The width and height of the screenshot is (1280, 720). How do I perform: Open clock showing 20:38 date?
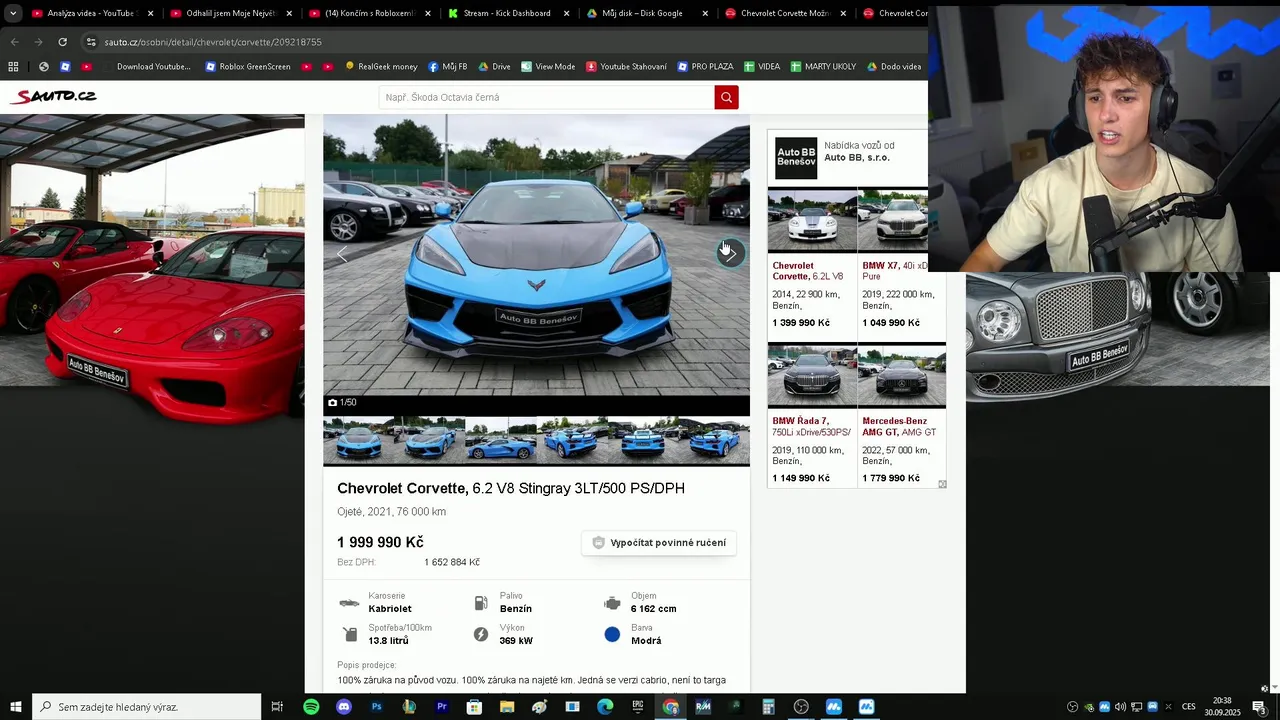pos(1222,707)
